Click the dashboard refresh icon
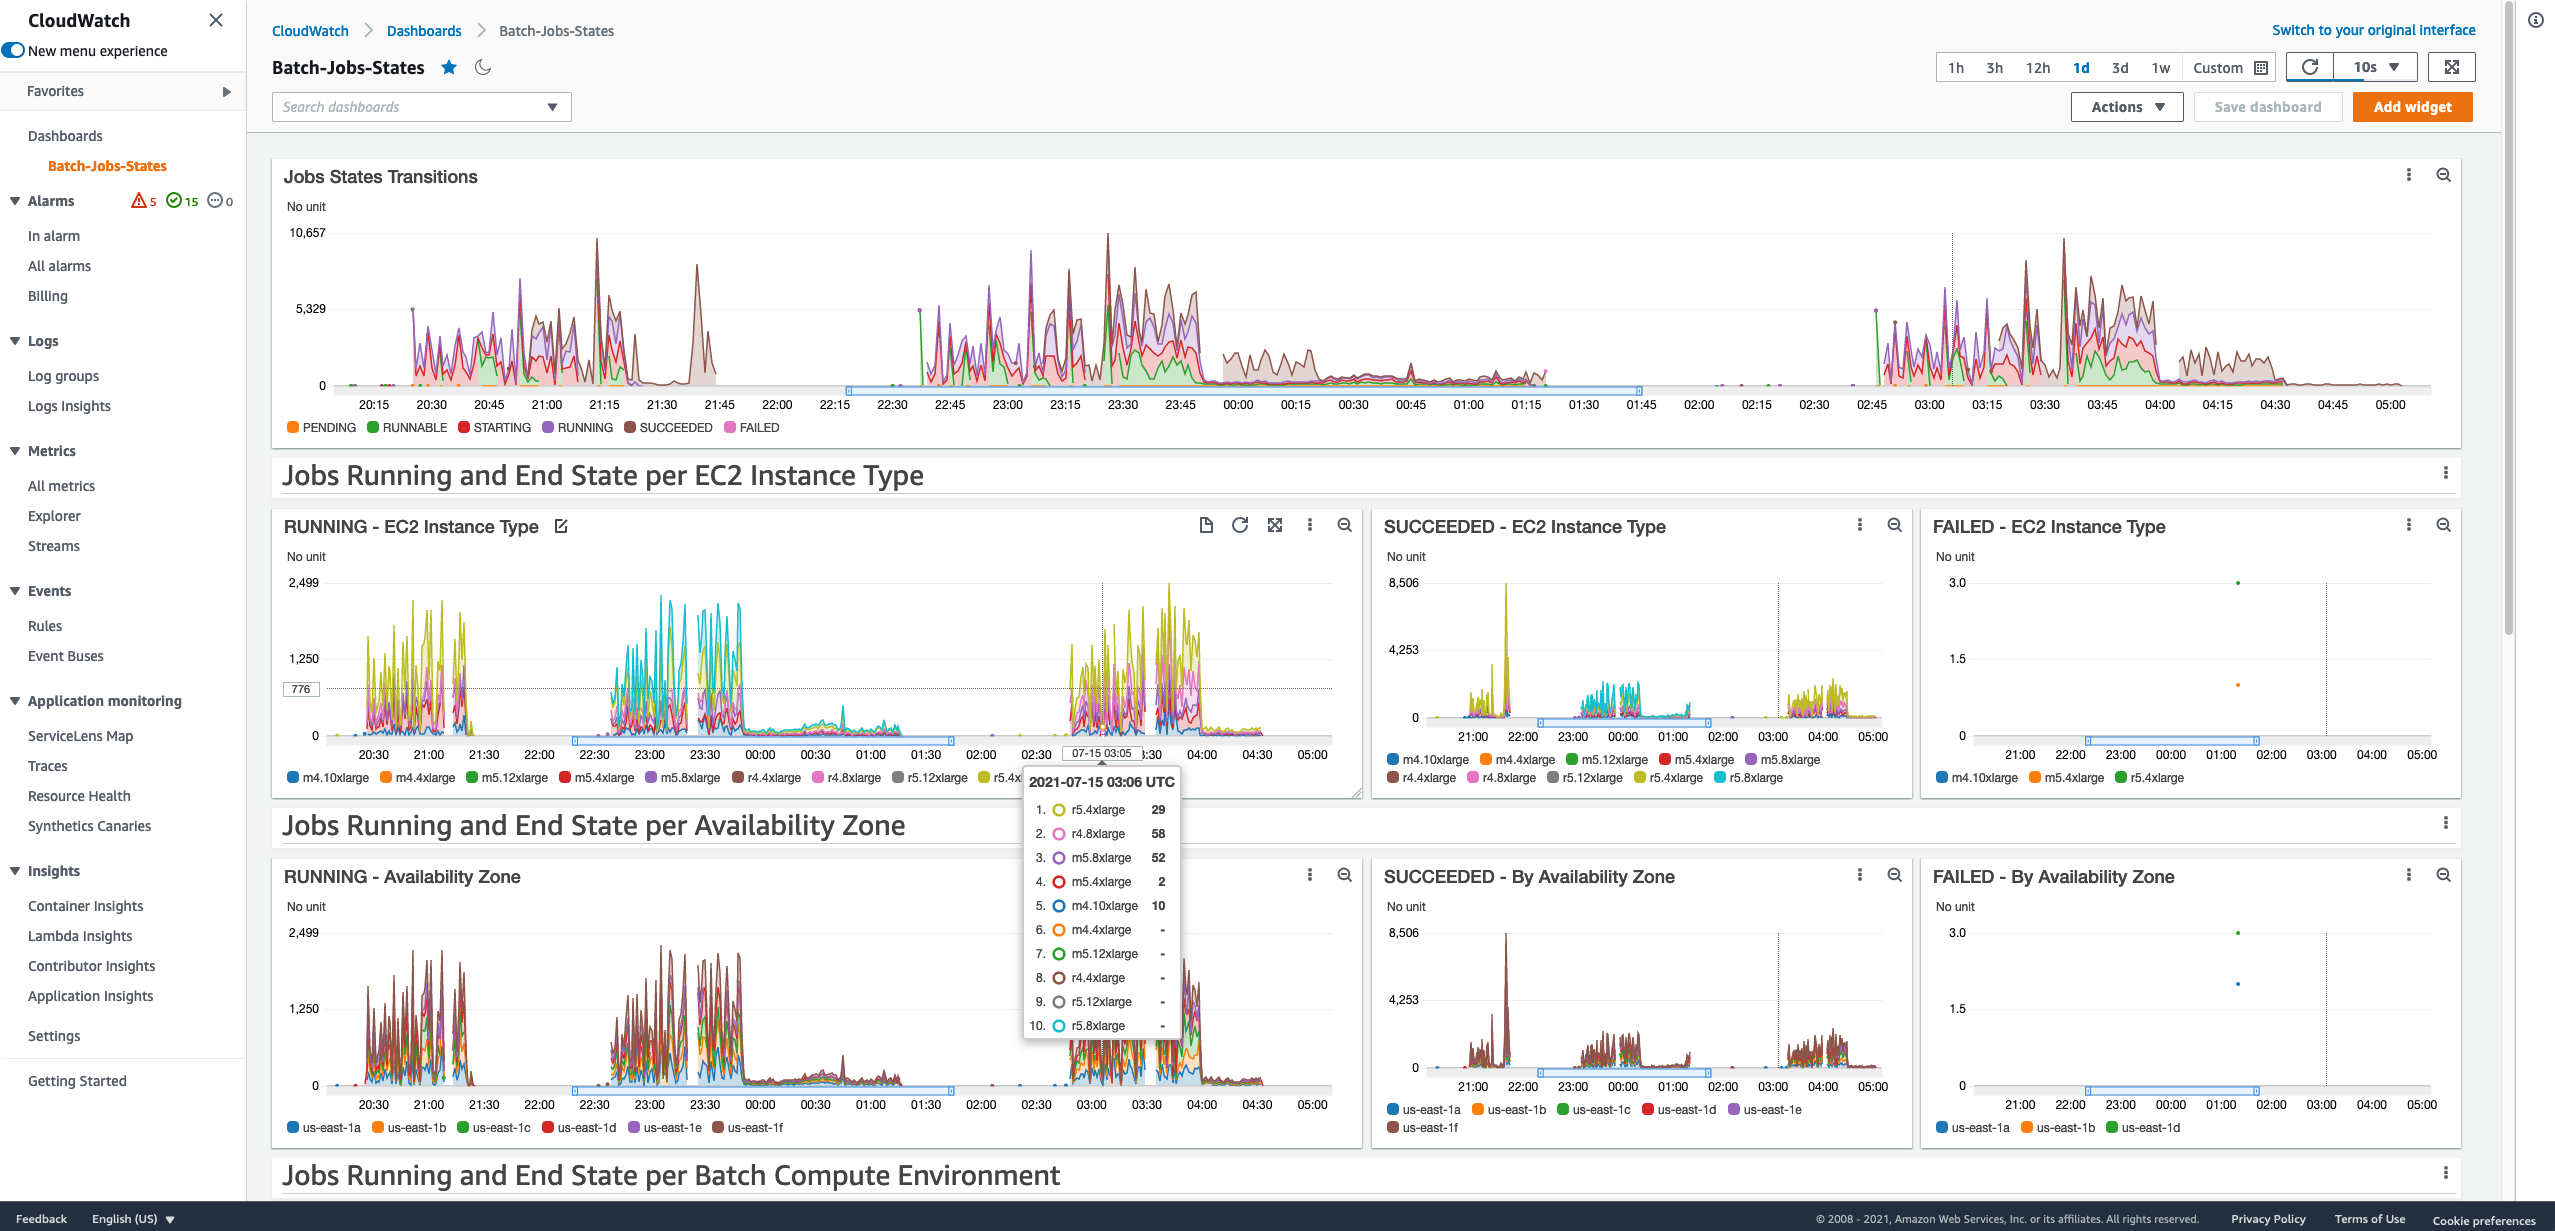Viewport: 2555px width, 1231px height. point(2310,67)
